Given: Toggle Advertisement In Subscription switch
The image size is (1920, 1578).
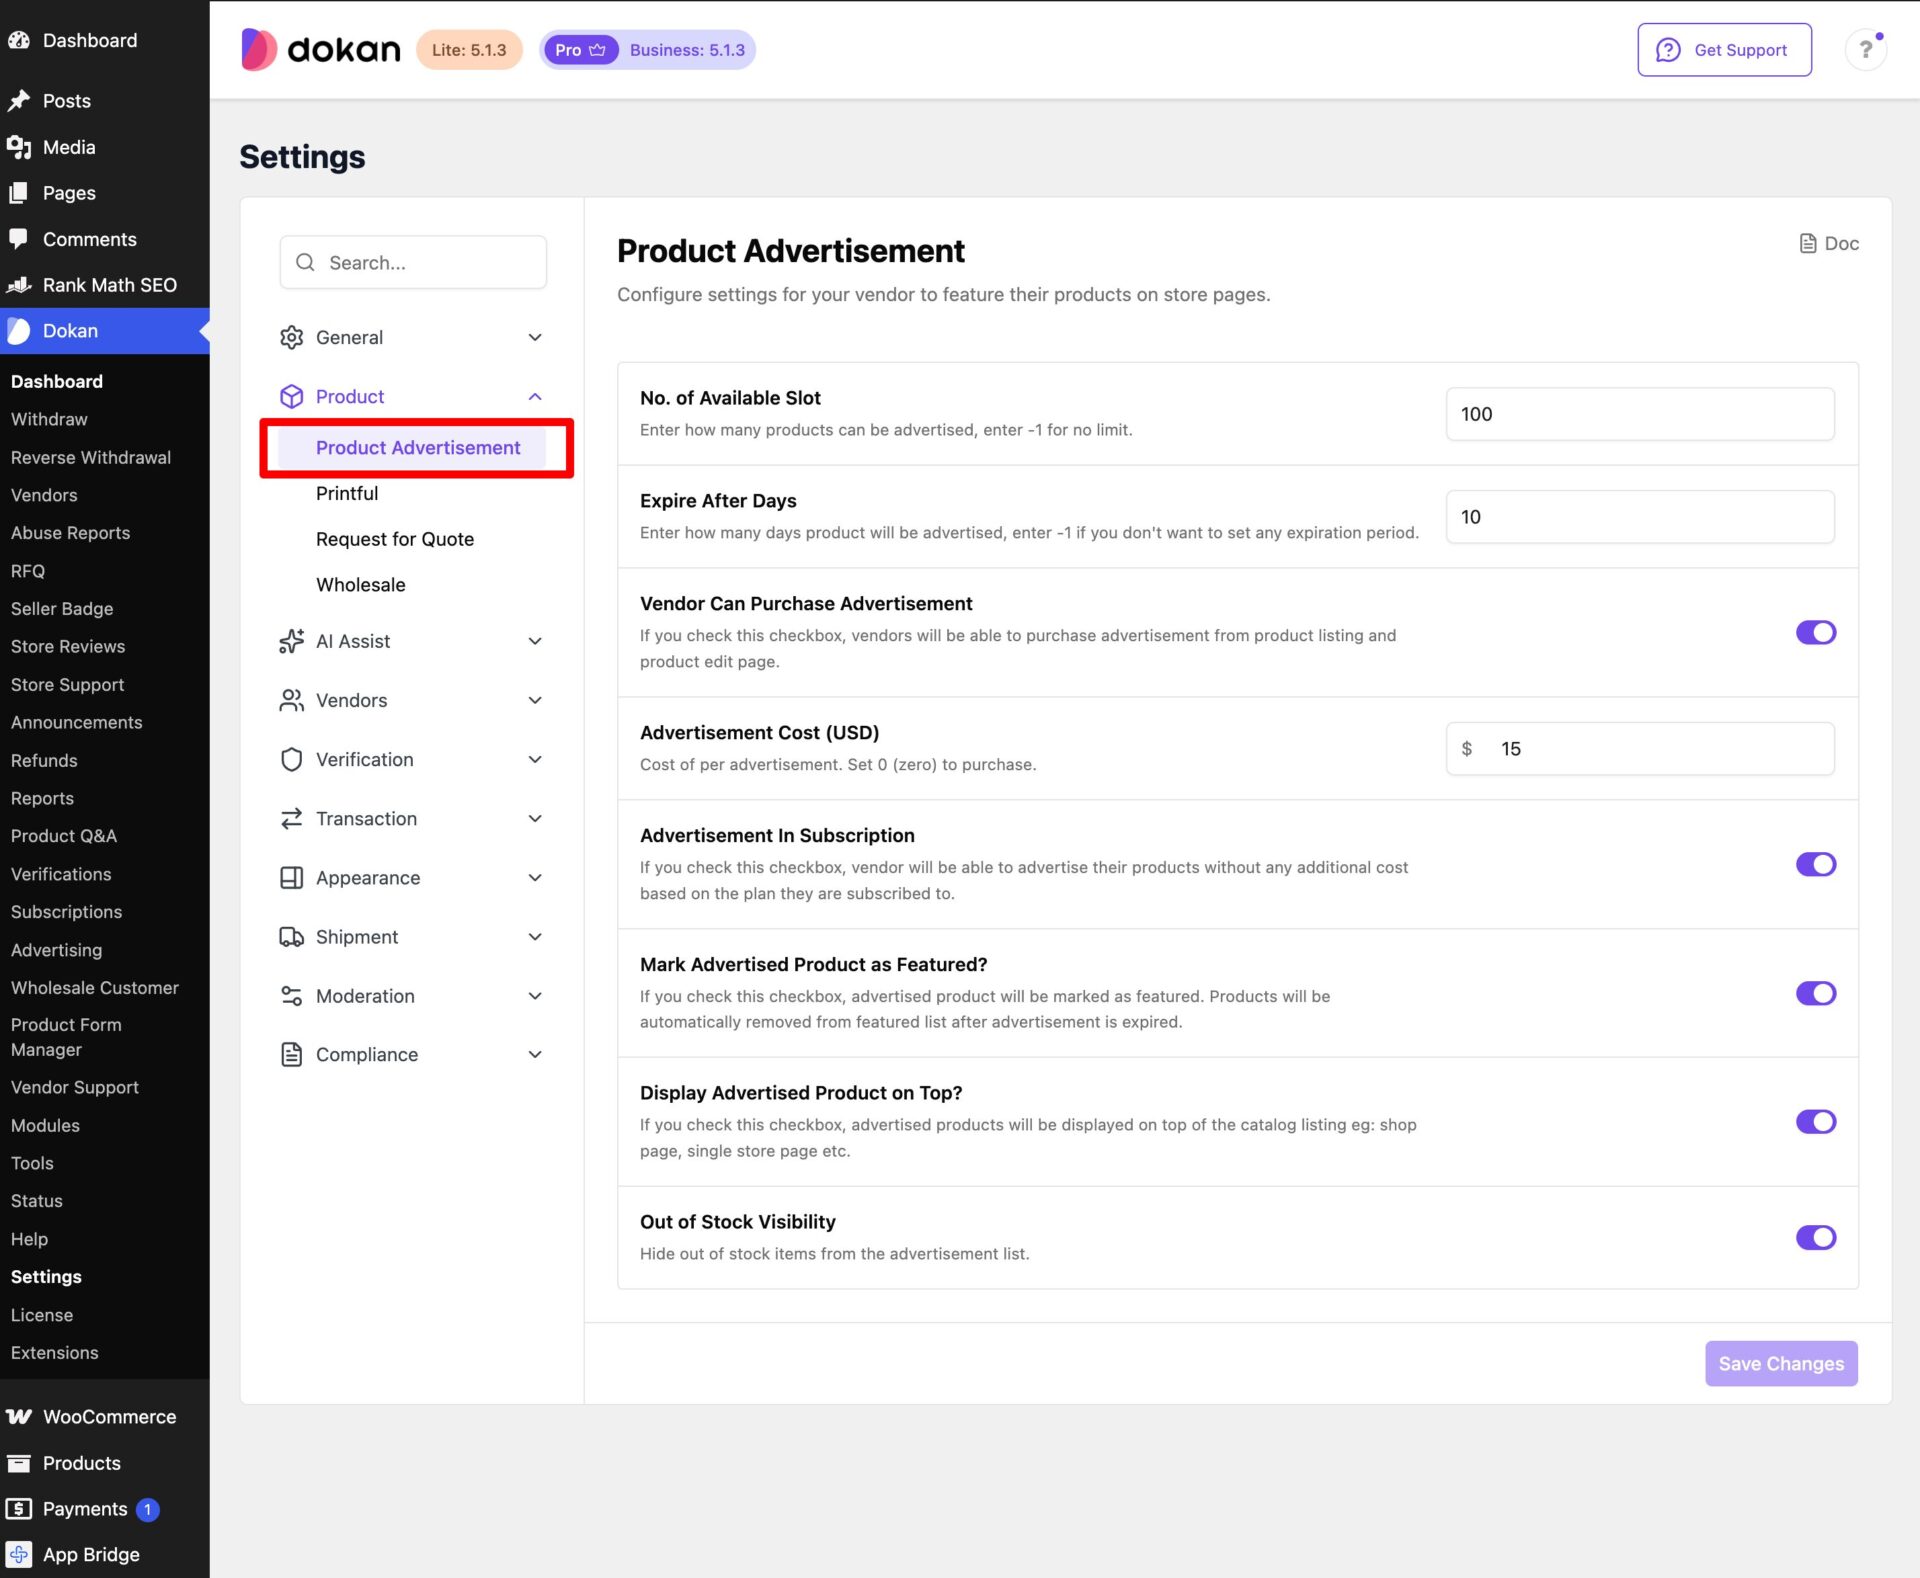Looking at the screenshot, I should tap(1815, 864).
